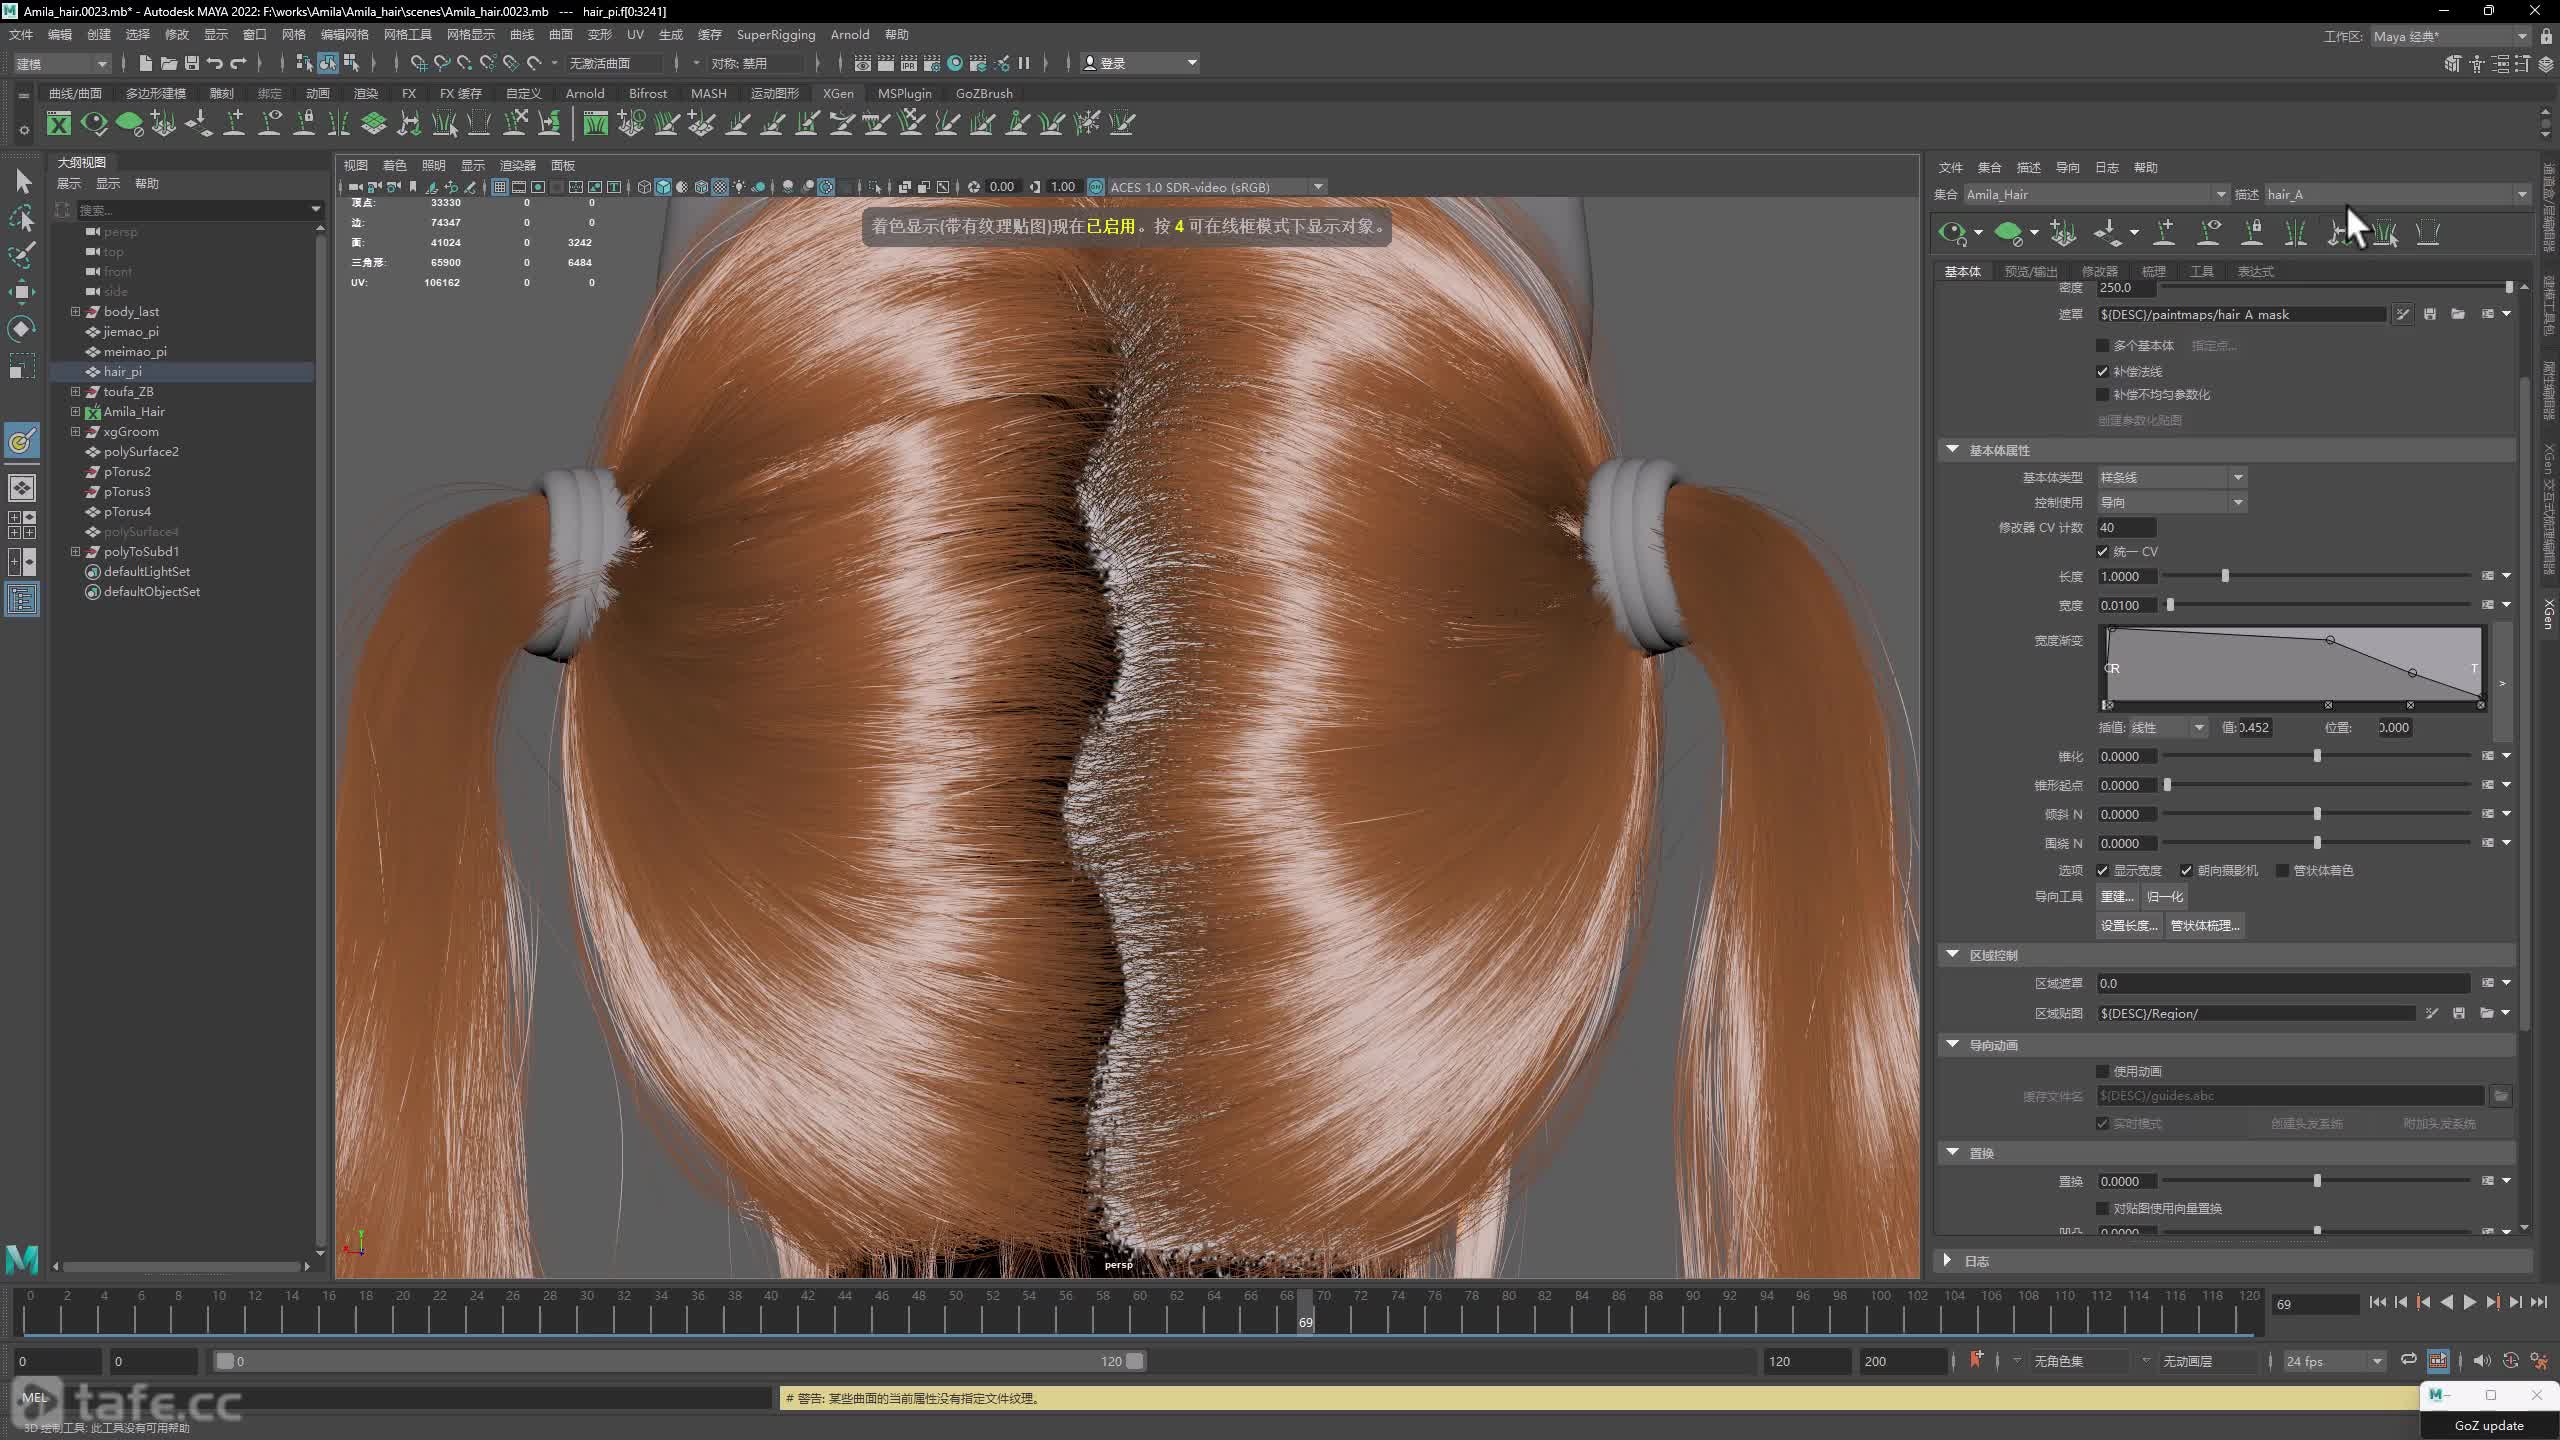Click the redo arrow icon

point(238,63)
